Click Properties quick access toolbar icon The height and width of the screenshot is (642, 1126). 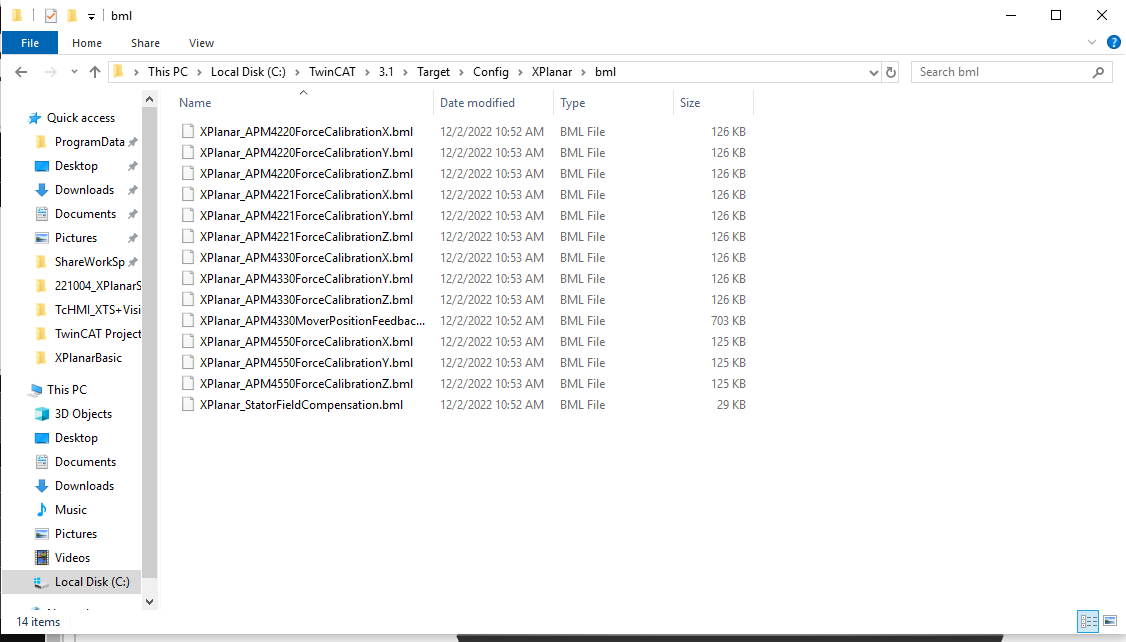tap(50, 15)
